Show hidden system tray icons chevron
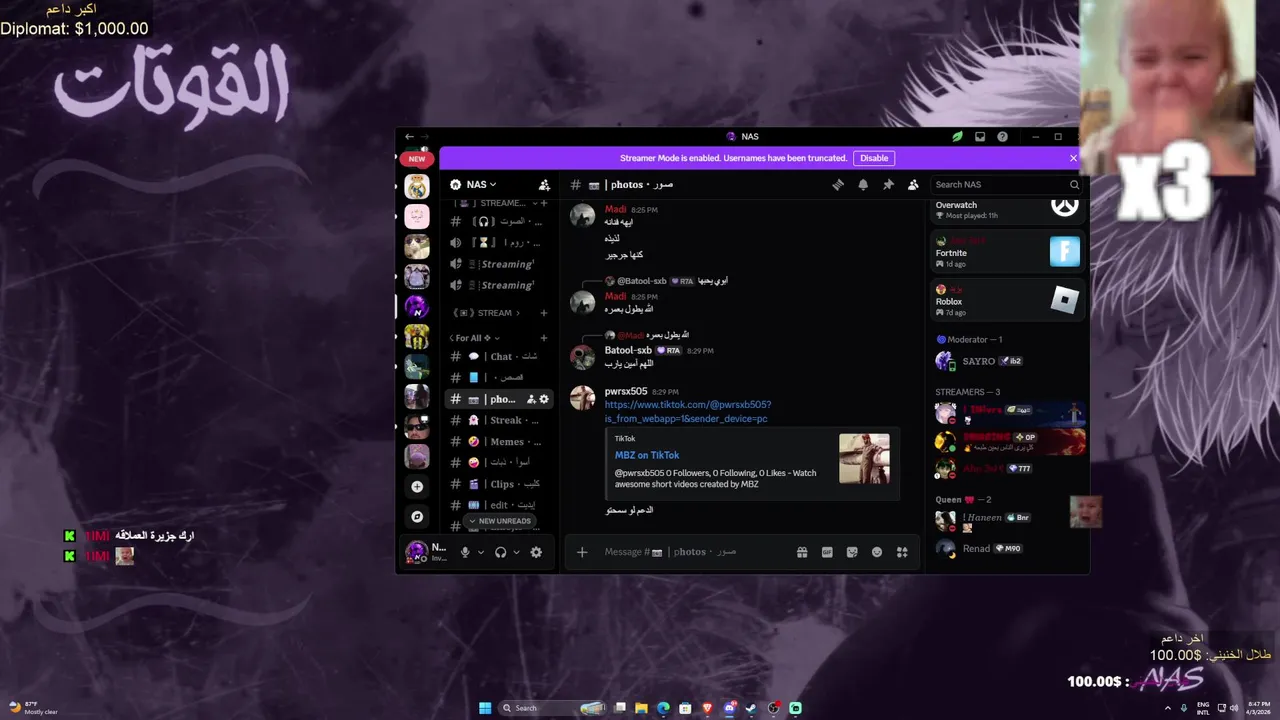The image size is (1280, 720). coord(1169,708)
